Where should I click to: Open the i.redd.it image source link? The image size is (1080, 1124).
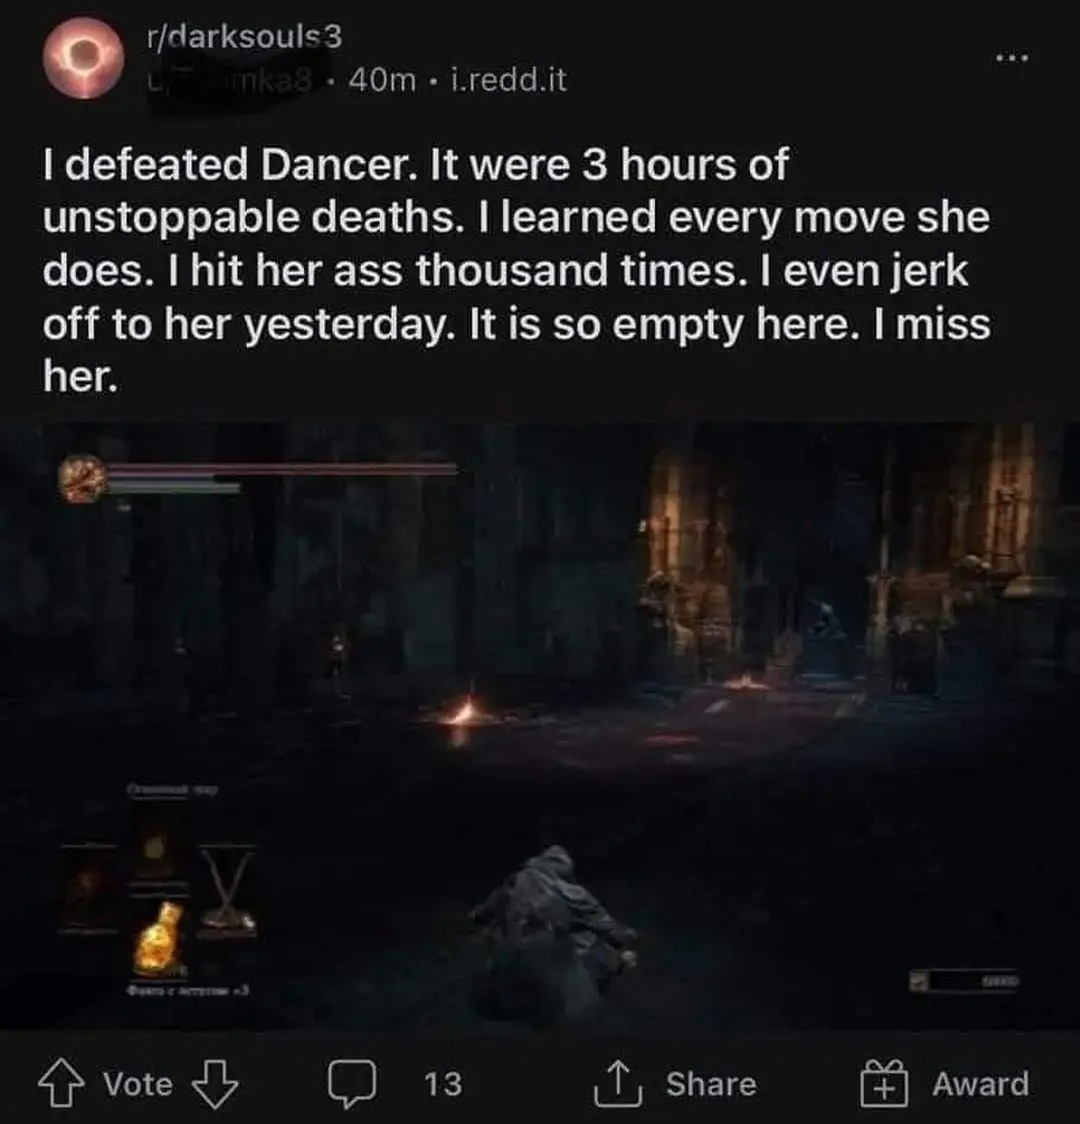509,80
